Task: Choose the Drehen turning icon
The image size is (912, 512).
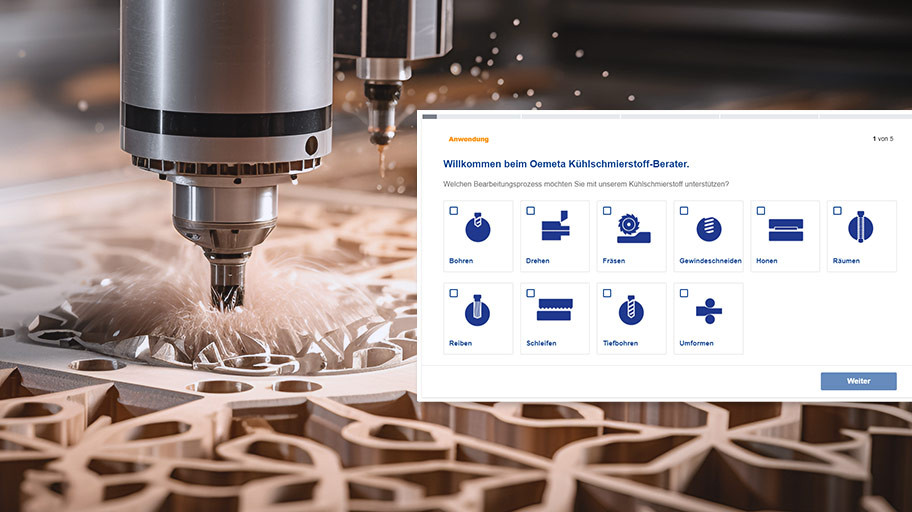Action: coord(555,226)
